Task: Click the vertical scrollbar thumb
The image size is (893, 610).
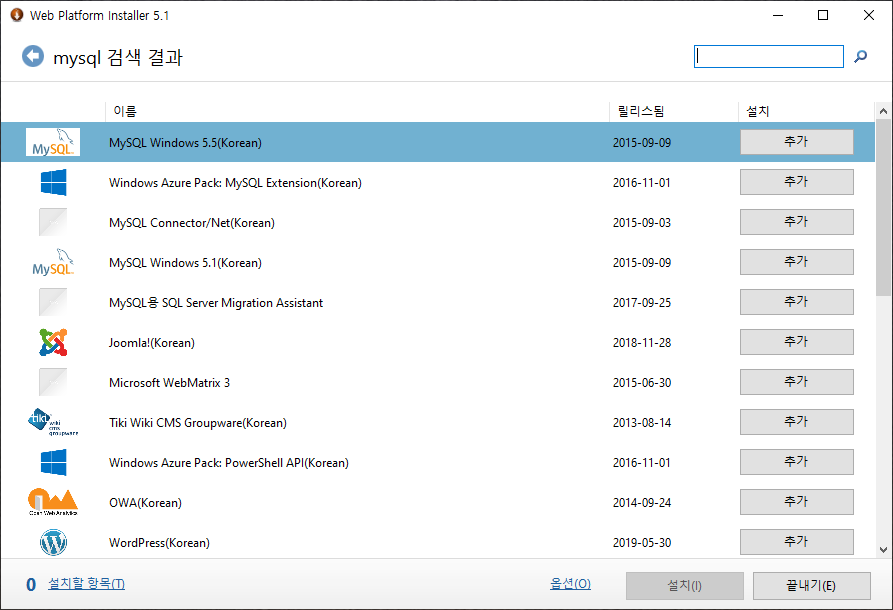Action: tap(883, 208)
